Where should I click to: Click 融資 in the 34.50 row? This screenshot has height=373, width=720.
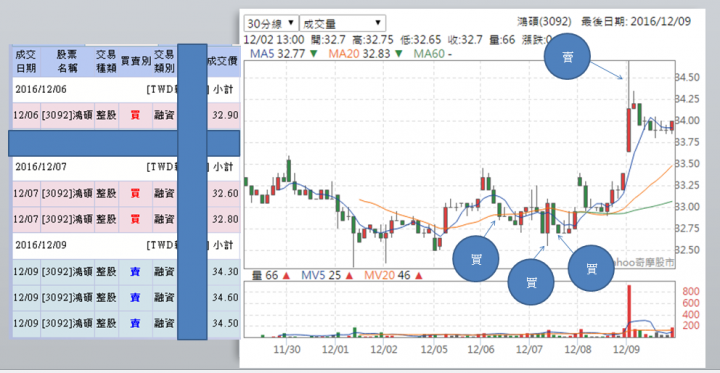[x=164, y=324]
